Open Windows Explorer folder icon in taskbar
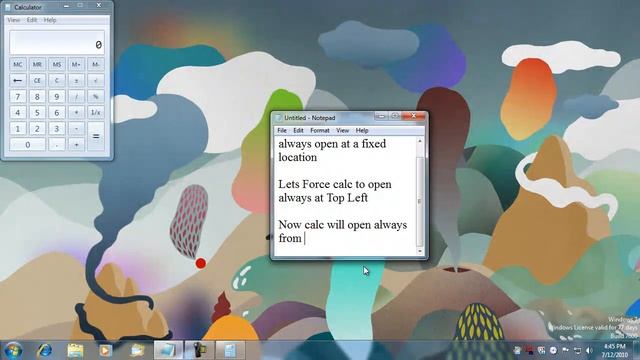Screen dimensions: 640x360 76,351
